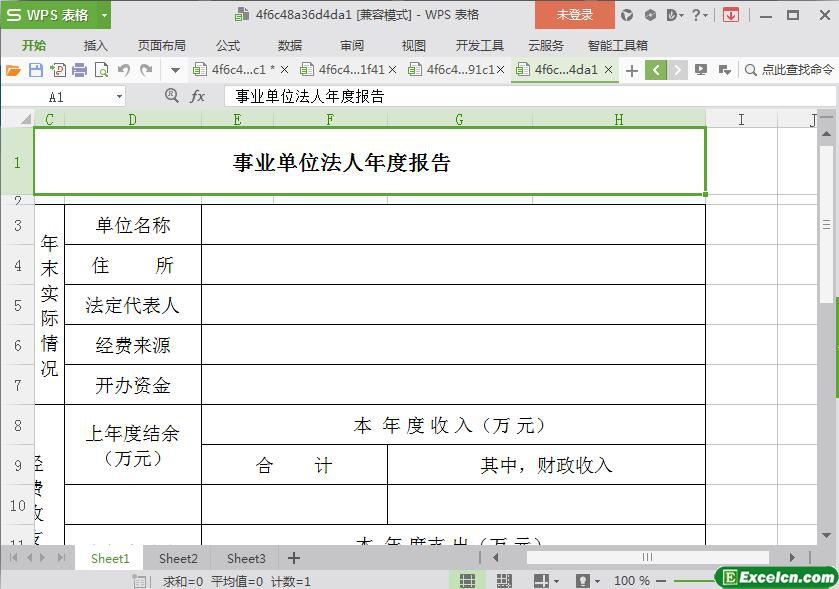Jump to first sheet navigation arrow
Image resolution: width=839 pixels, height=589 pixels.
pyautogui.click(x=13, y=558)
